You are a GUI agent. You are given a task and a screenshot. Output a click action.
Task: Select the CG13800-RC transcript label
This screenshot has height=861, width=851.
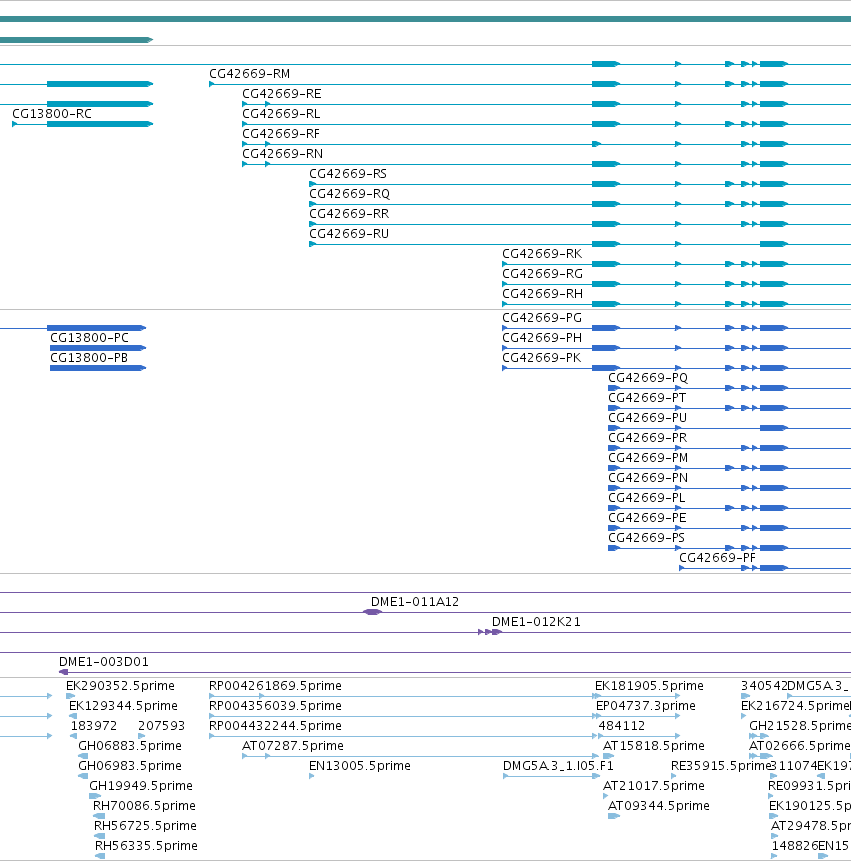(x=52, y=114)
